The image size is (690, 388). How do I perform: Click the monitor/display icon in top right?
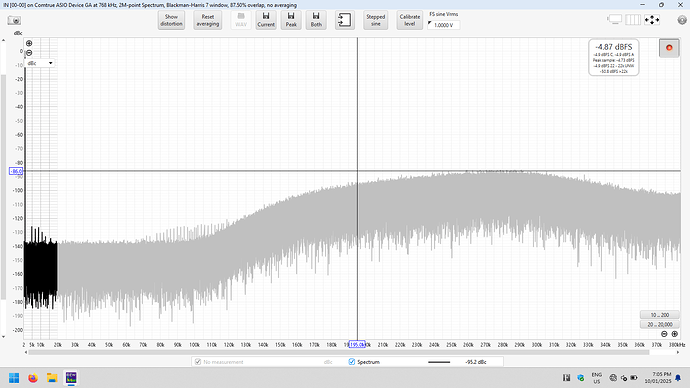[614, 20]
